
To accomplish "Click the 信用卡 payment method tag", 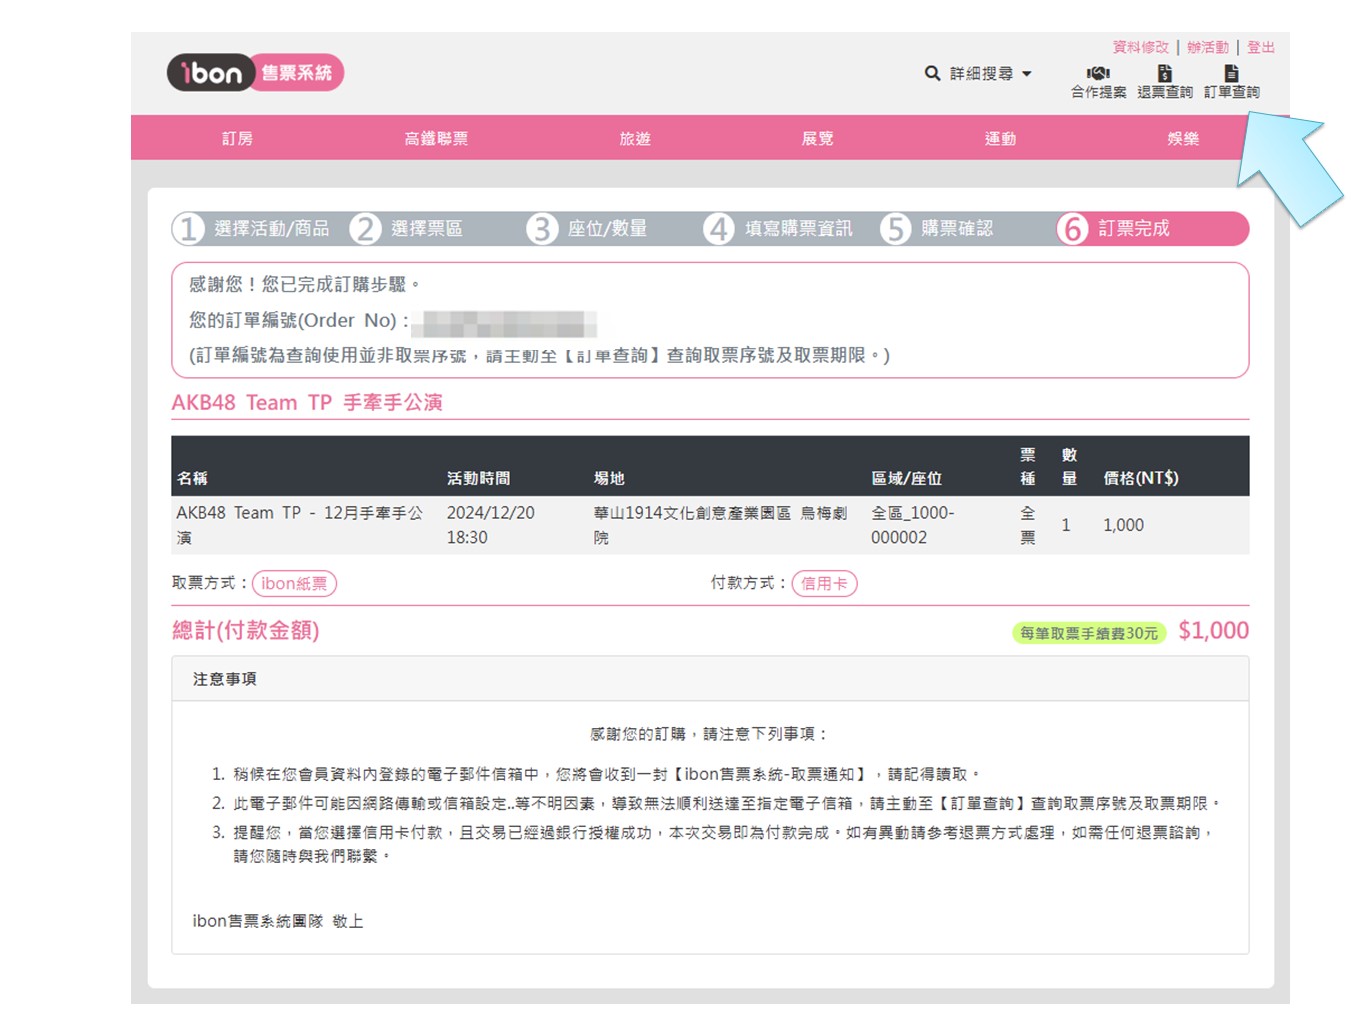I will pos(824,583).
